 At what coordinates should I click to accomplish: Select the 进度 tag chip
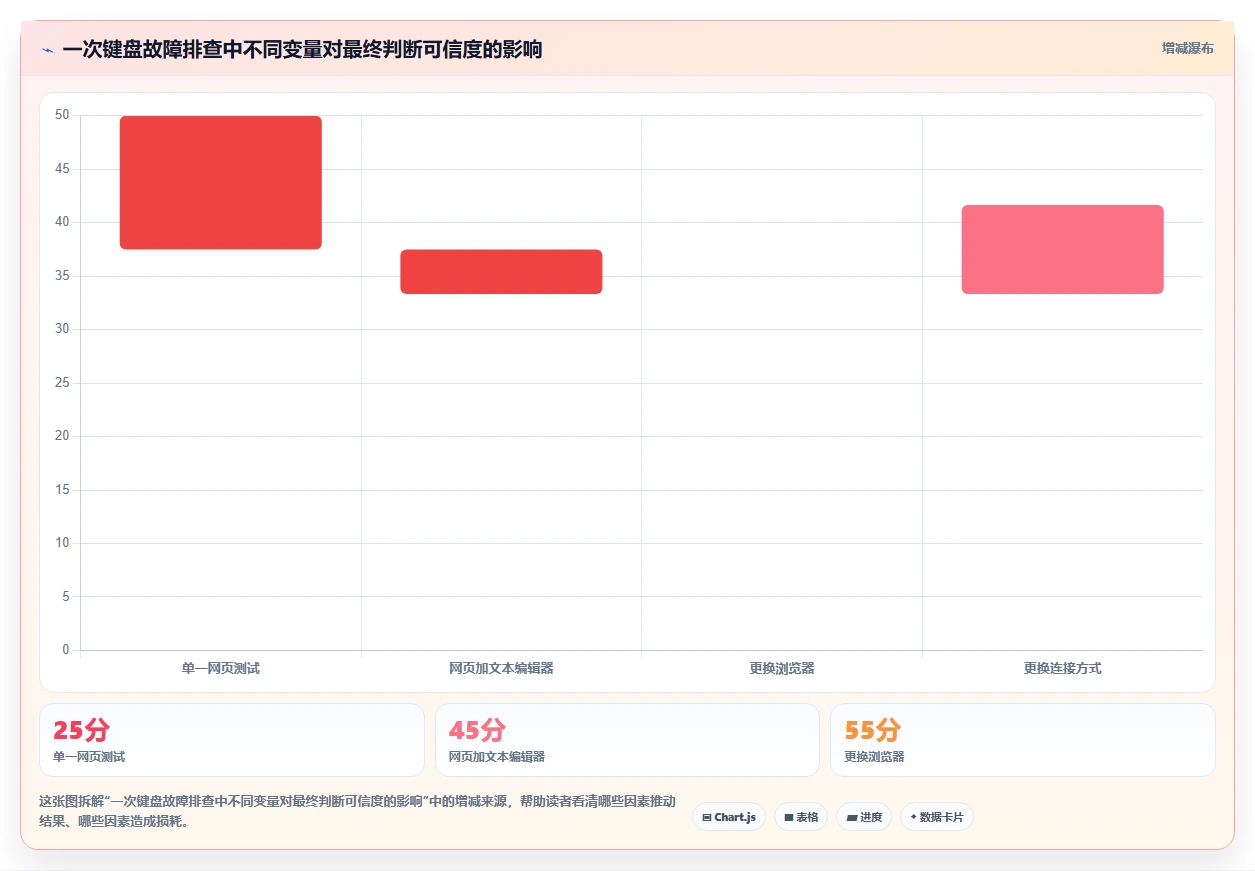pyautogui.click(x=864, y=817)
